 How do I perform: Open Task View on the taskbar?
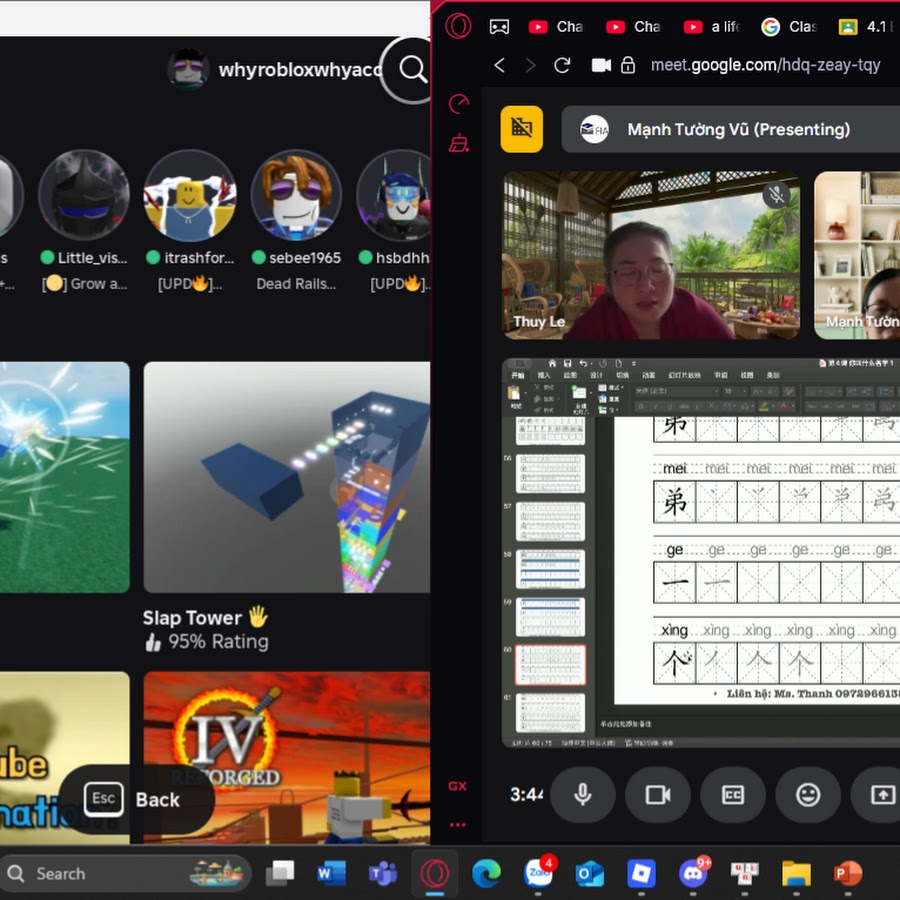pos(280,874)
